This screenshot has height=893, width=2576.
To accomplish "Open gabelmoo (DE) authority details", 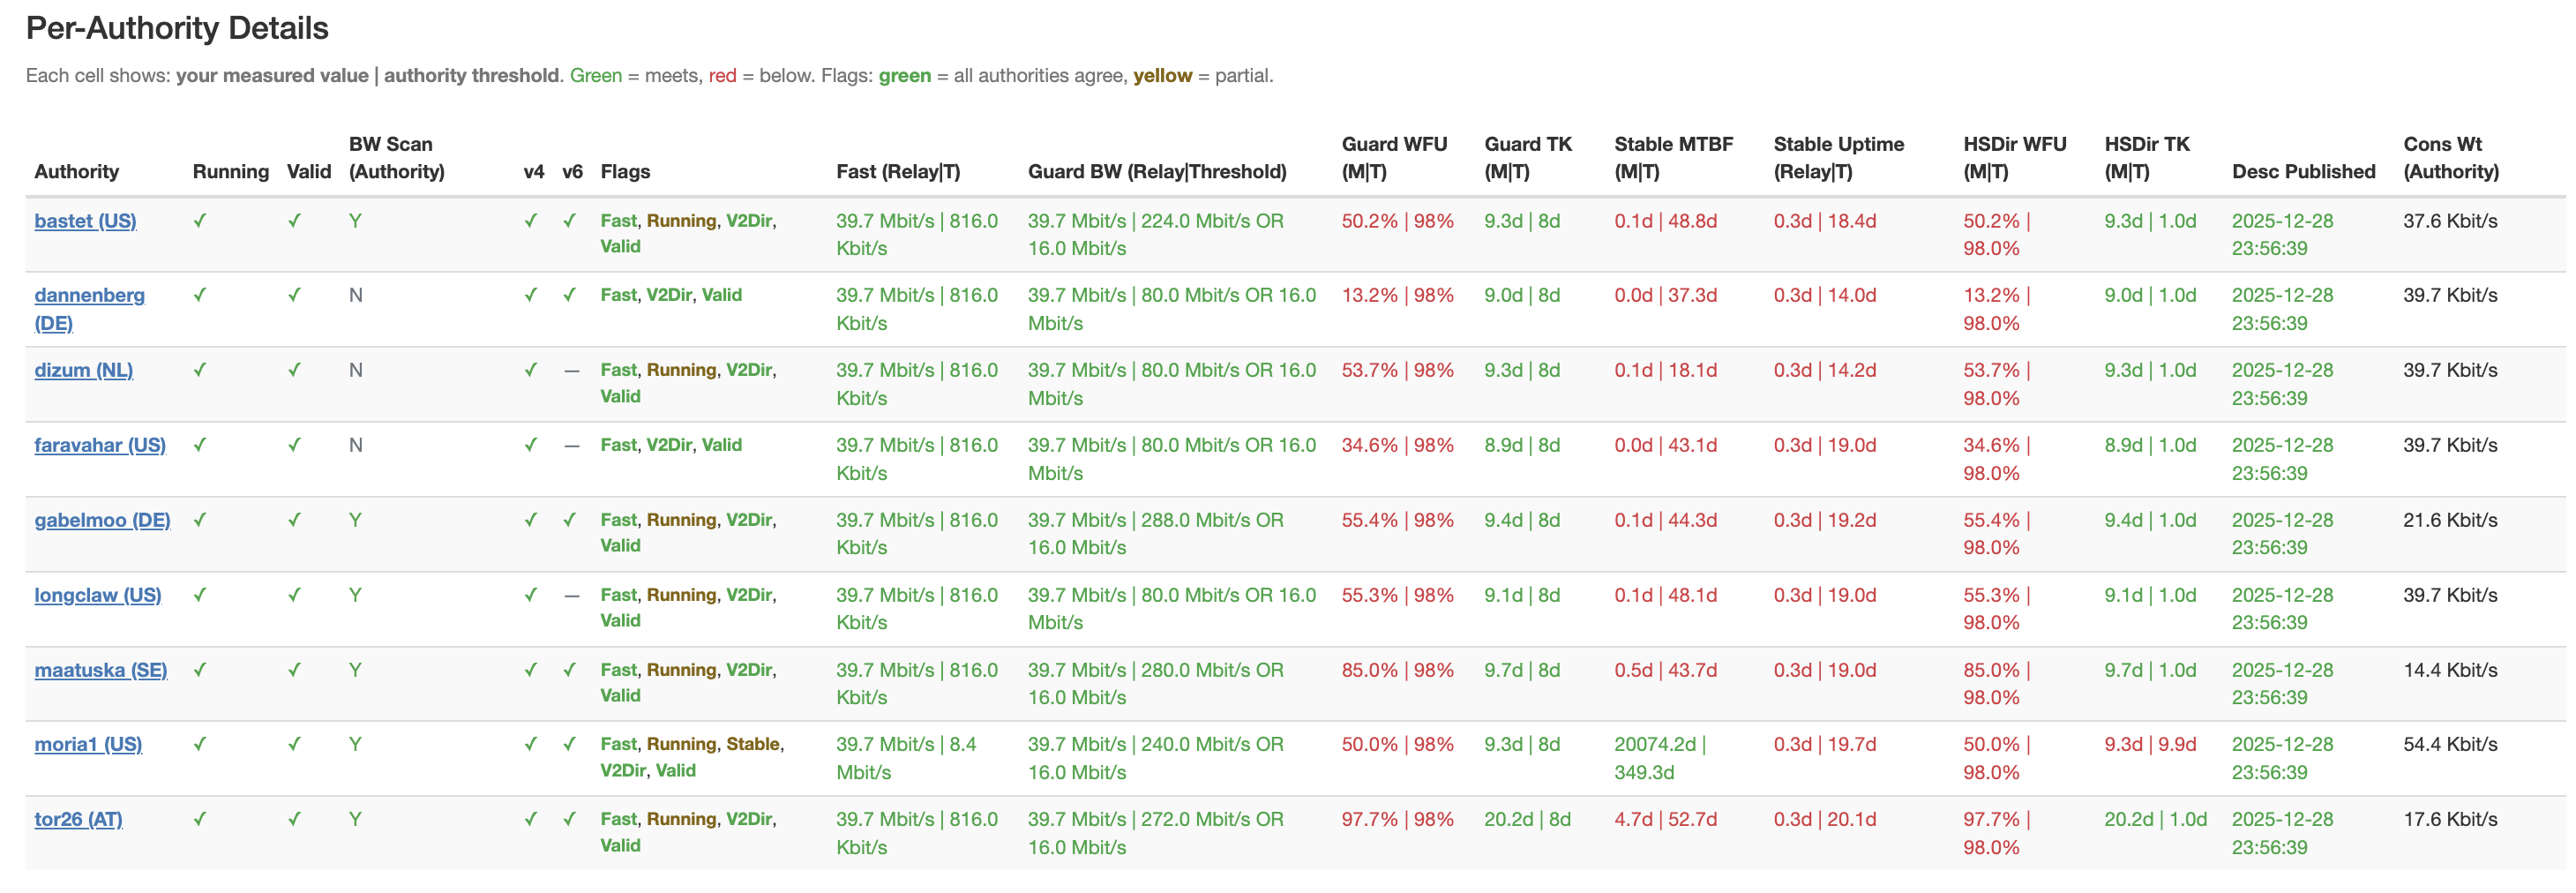I will tap(102, 521).
